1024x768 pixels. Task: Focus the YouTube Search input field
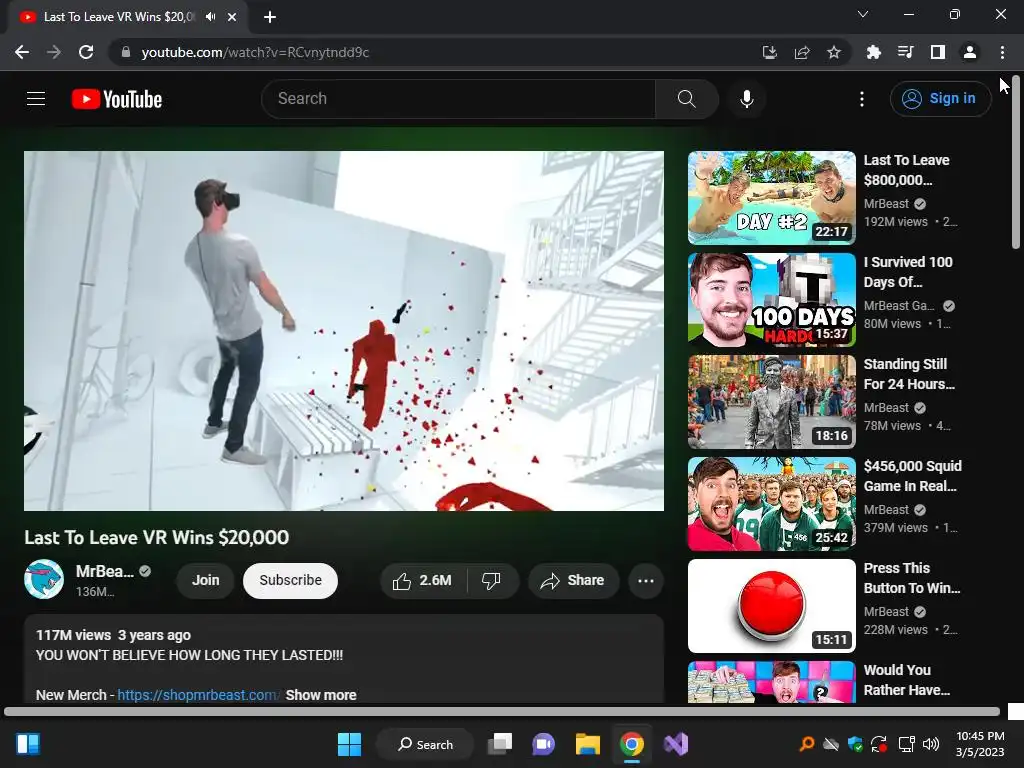[458, 99]
